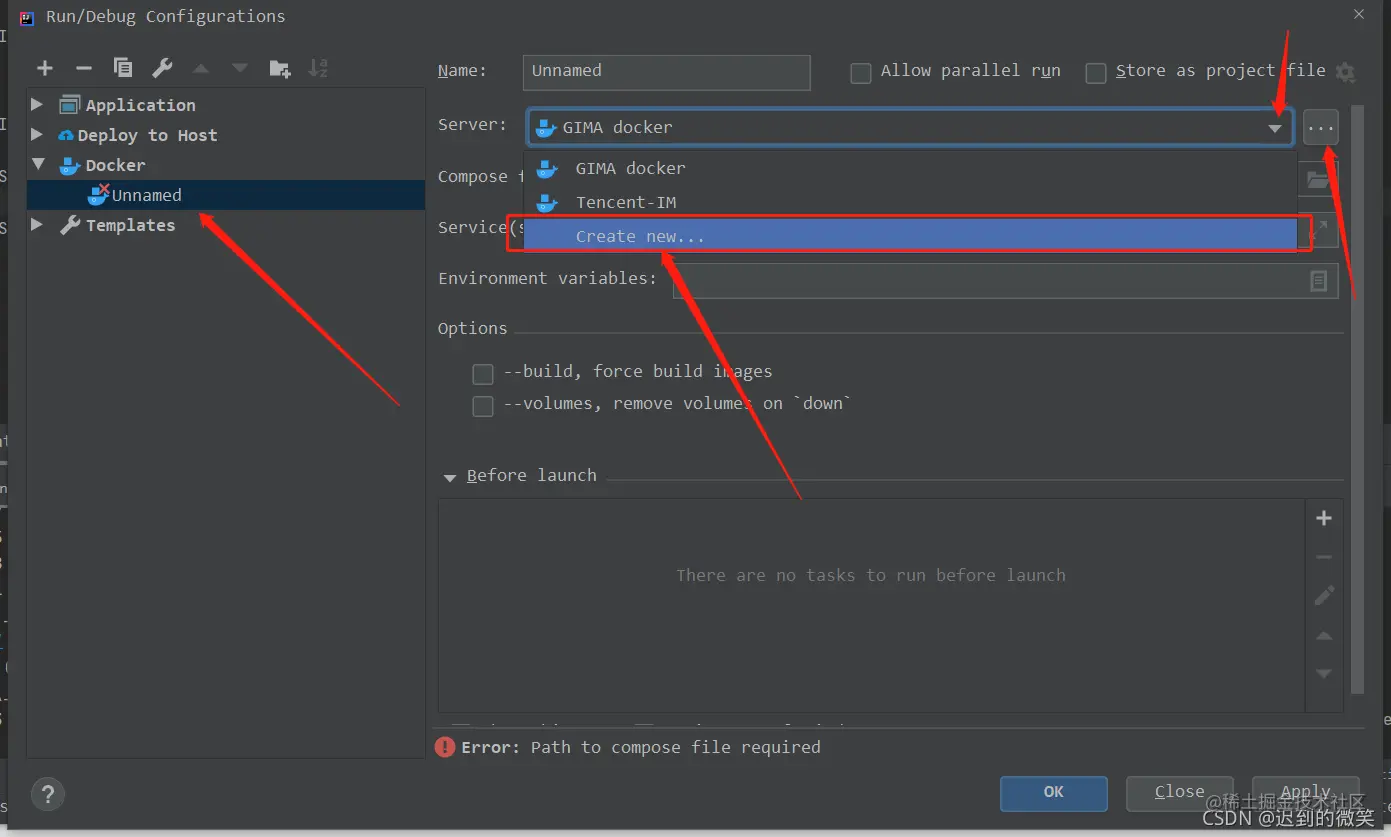Expand the Deploy to Host node
The width and height of the screenshot is (1391, 837).
[38, 135]
